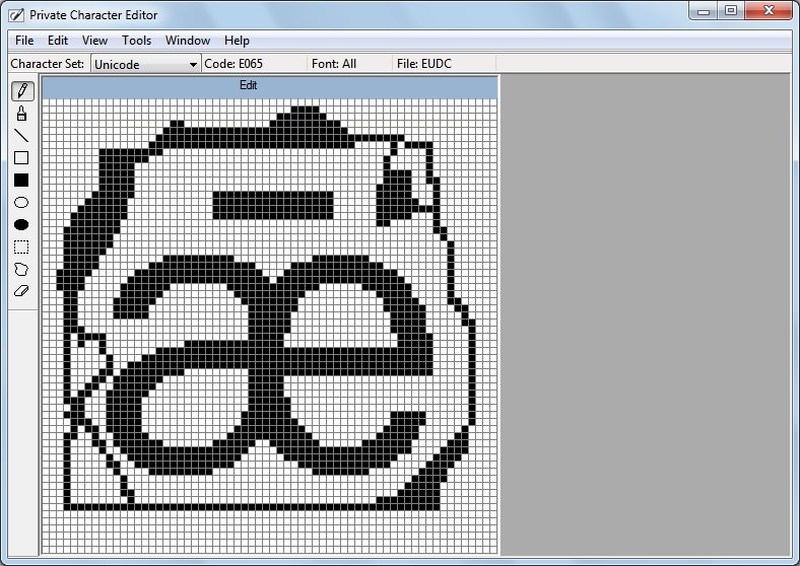Select the Brush tool

[21, 113]
